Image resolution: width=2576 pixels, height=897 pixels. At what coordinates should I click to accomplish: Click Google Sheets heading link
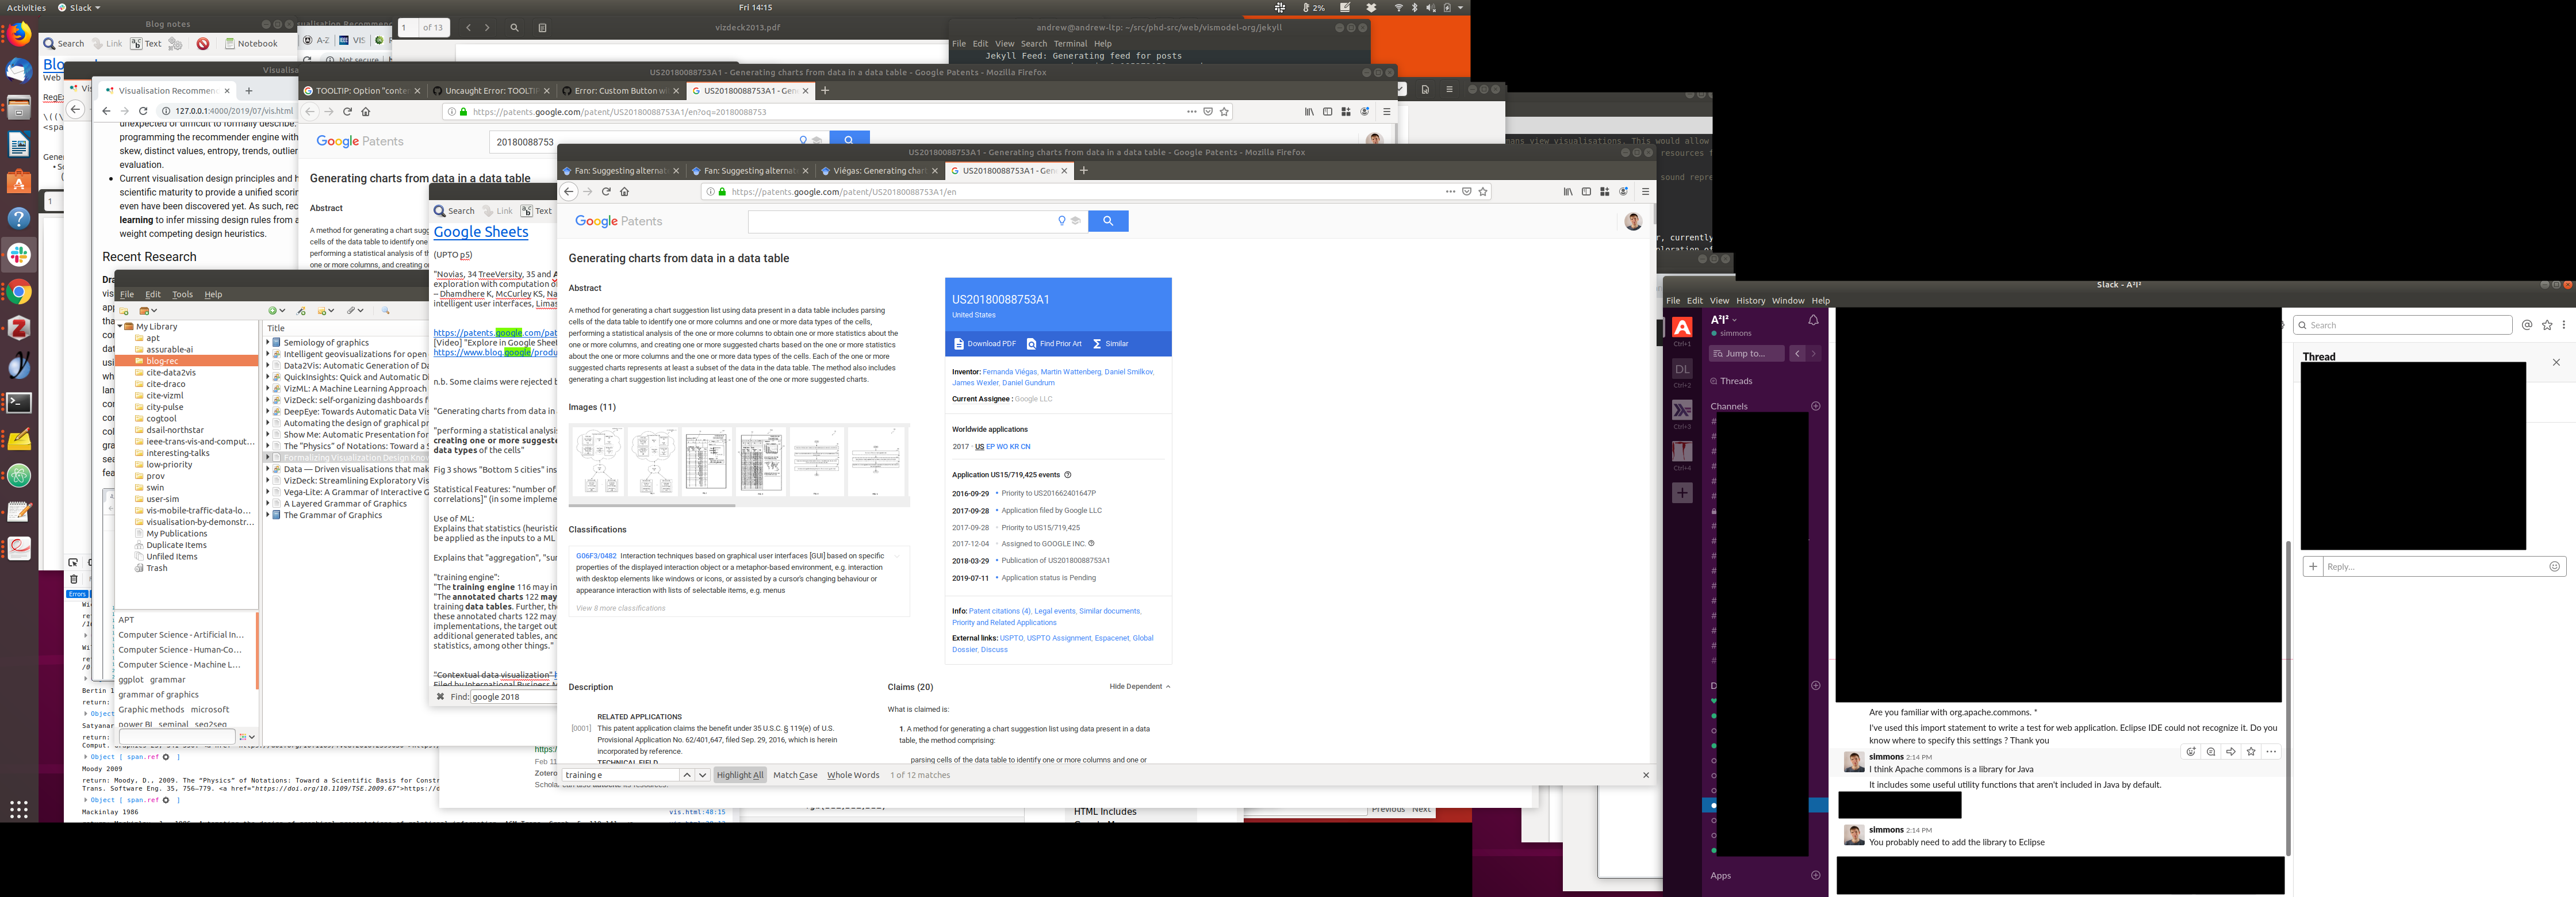480,232
